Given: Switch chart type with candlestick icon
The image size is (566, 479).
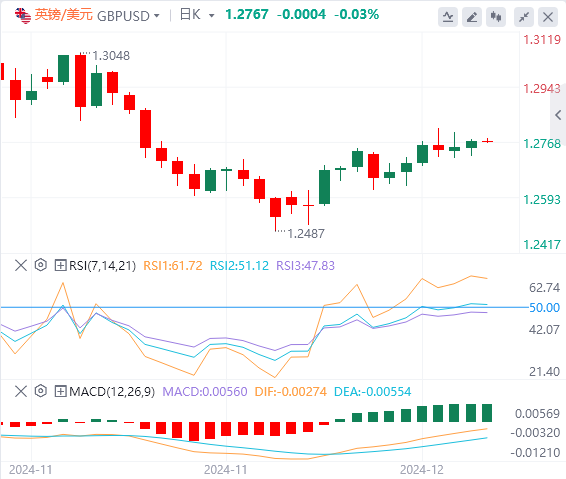Looking at the screenshot, I should (x=496, y=17).
